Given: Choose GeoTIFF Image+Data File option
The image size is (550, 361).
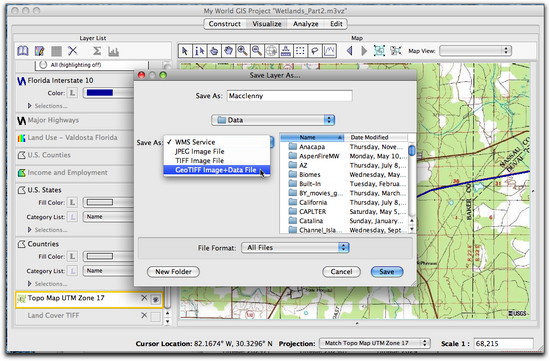Looking at the screenshot, I should [x=217, y=170].
